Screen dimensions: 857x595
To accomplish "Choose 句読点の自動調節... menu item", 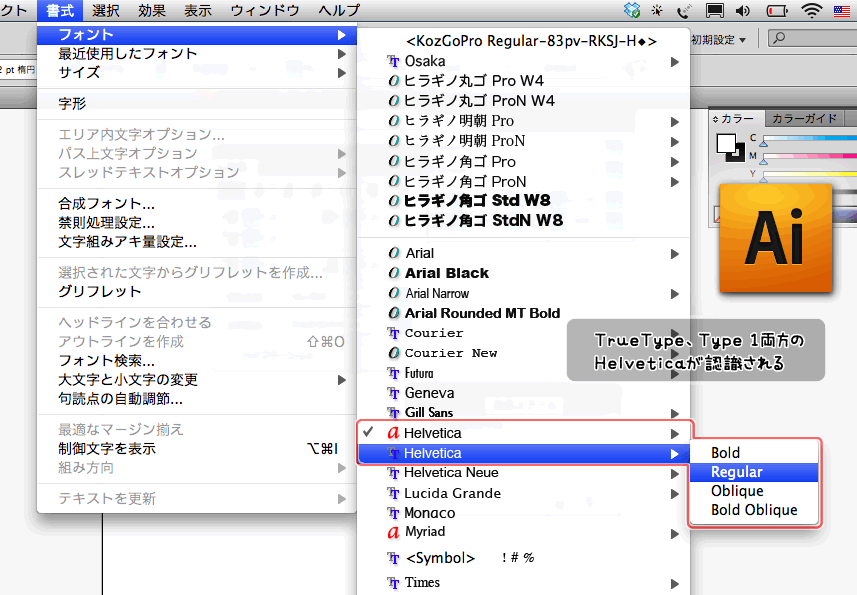I will [x=197, y=399].
